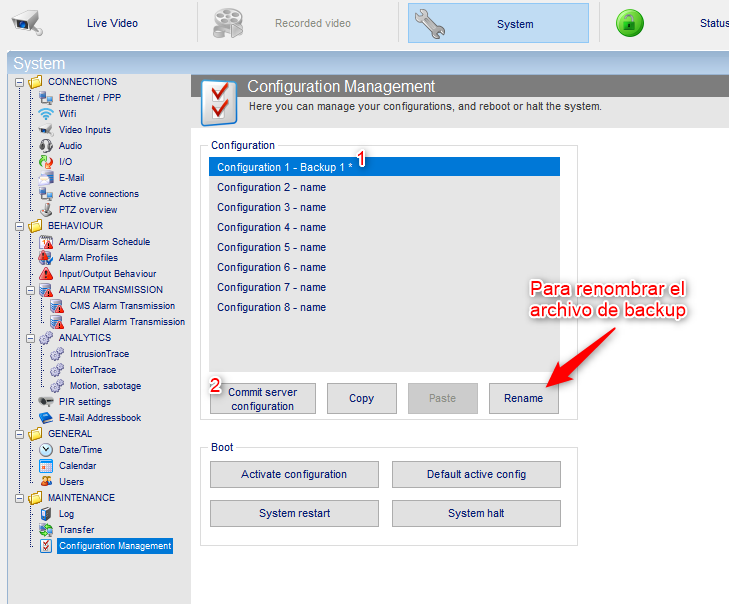Collapse the BEHAVIOUR tree folder
The image size is (729, 604).
coord(20,226)
